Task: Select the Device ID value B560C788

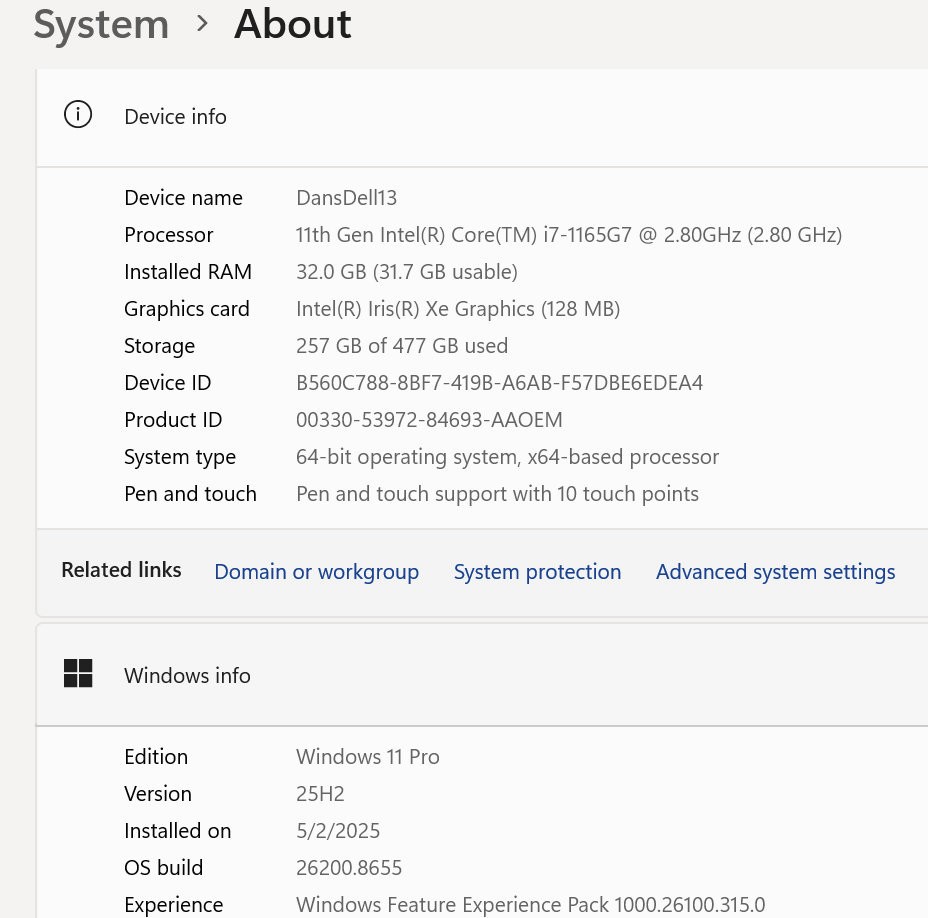Action: (x=499, y=383)
